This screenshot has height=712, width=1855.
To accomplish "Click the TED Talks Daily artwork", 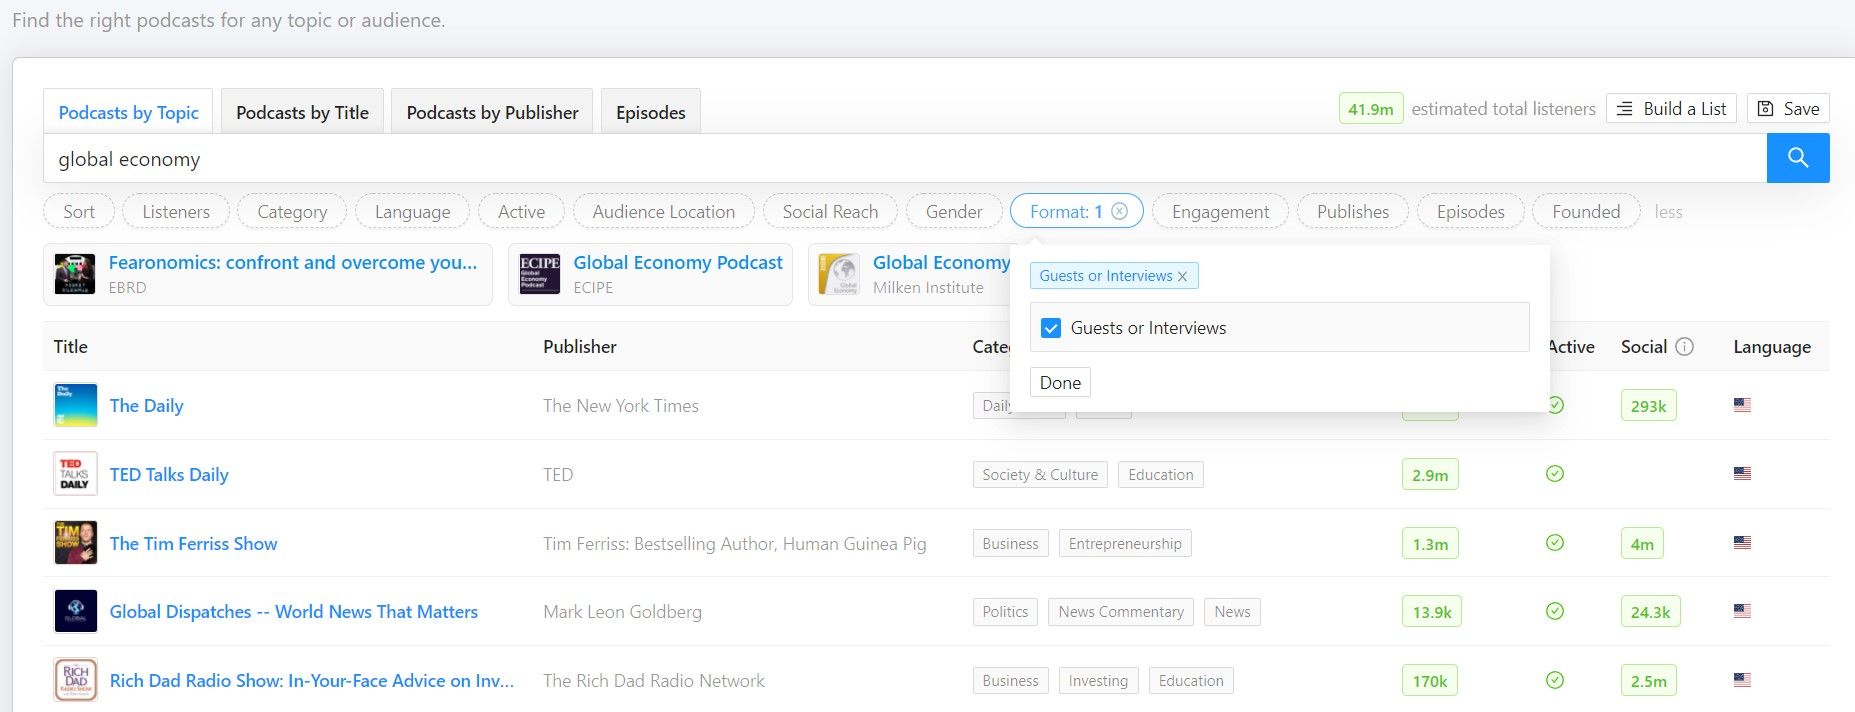I will (75, 474).
